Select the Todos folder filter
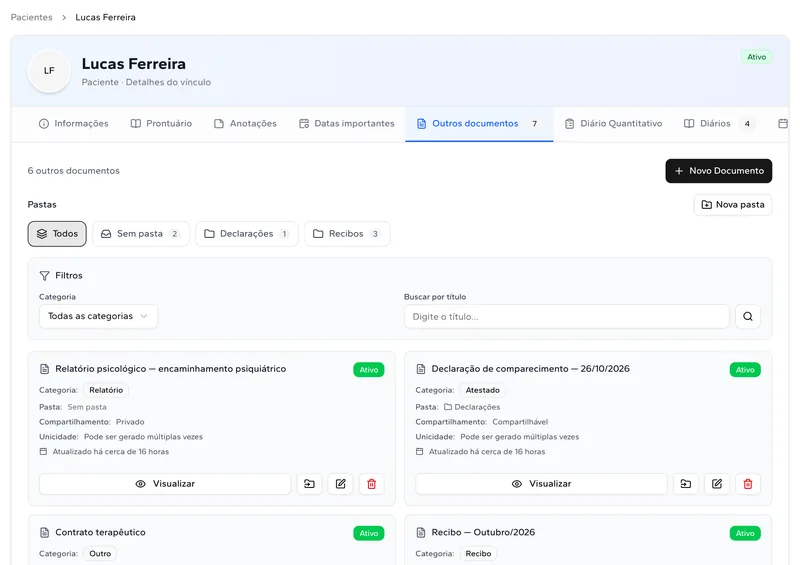800x565 pixels. point(57,234)
